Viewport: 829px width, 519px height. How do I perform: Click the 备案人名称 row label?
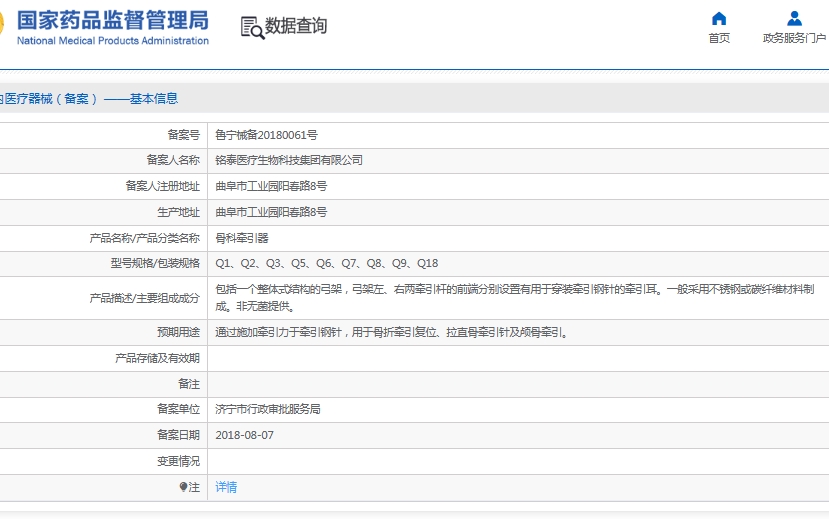click(173, 160)
